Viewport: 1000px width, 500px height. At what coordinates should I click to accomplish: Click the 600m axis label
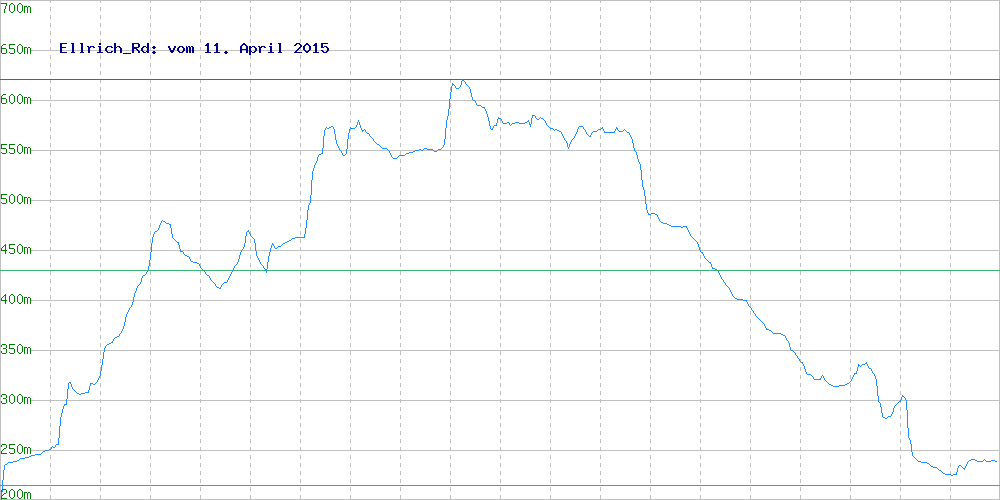(x=17, y=100)
